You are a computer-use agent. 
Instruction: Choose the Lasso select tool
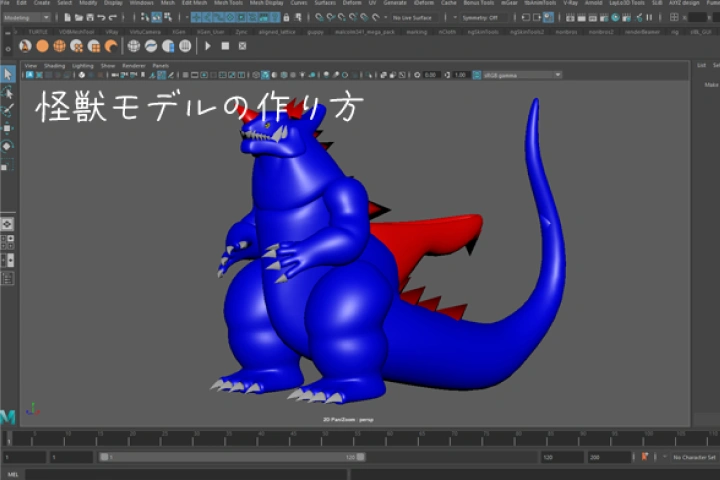[x=8, y=92]
